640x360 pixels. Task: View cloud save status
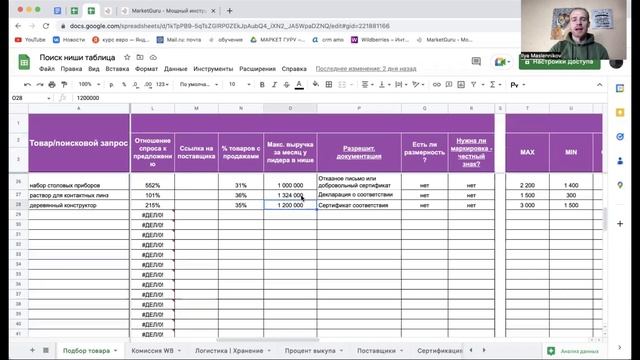[x=153, y=58]
